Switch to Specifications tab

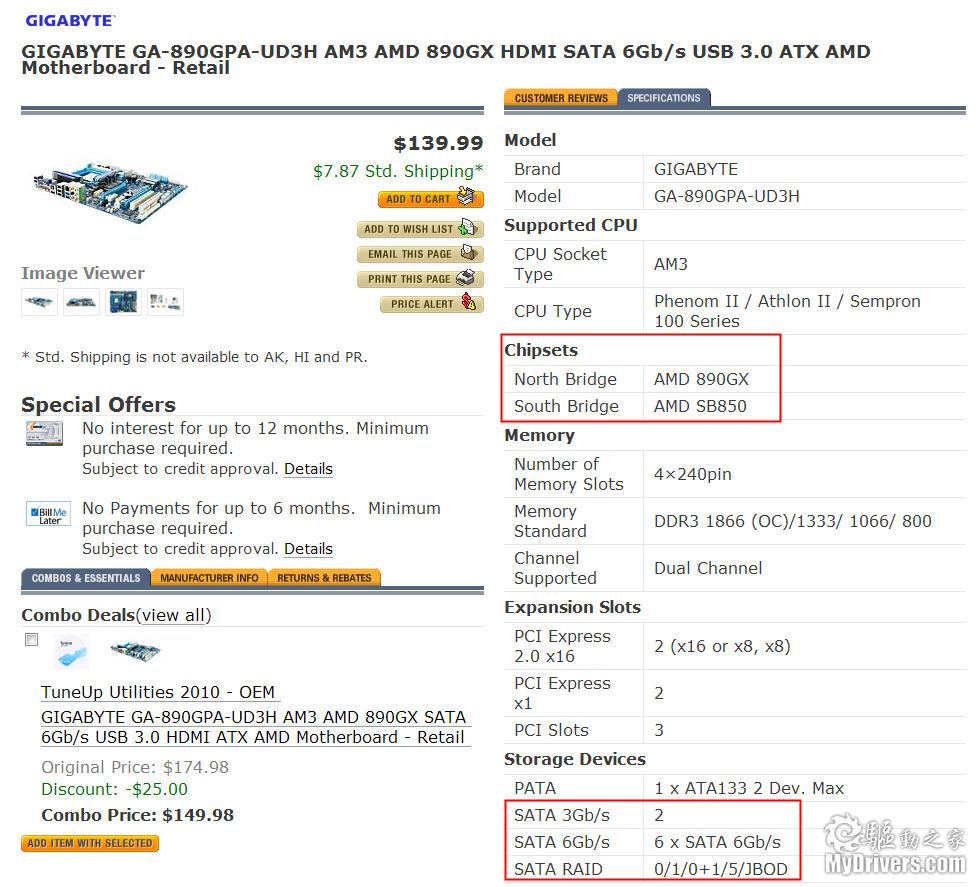point(664,98)
